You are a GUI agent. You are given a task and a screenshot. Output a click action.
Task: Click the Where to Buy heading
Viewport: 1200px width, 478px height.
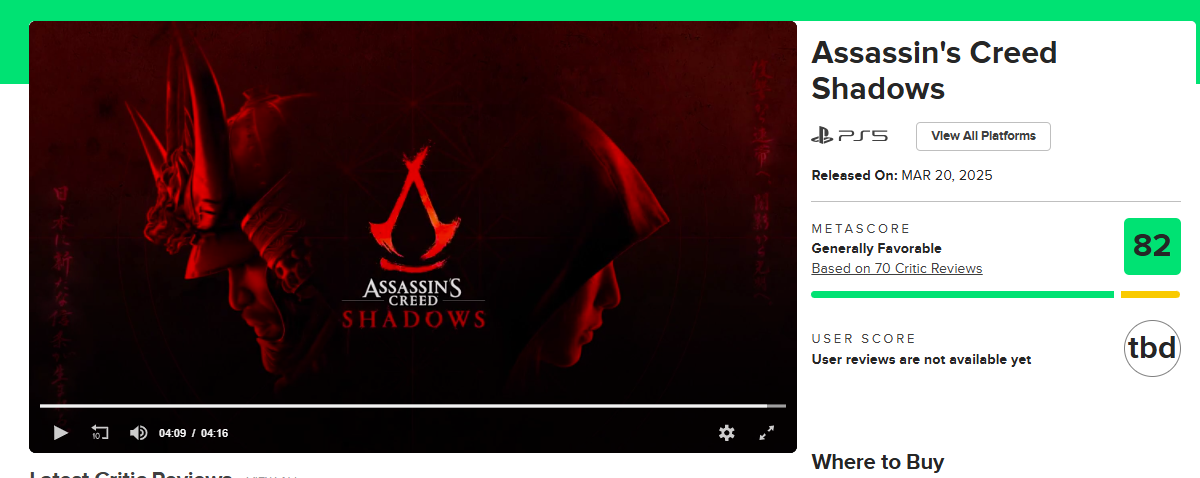878,462
